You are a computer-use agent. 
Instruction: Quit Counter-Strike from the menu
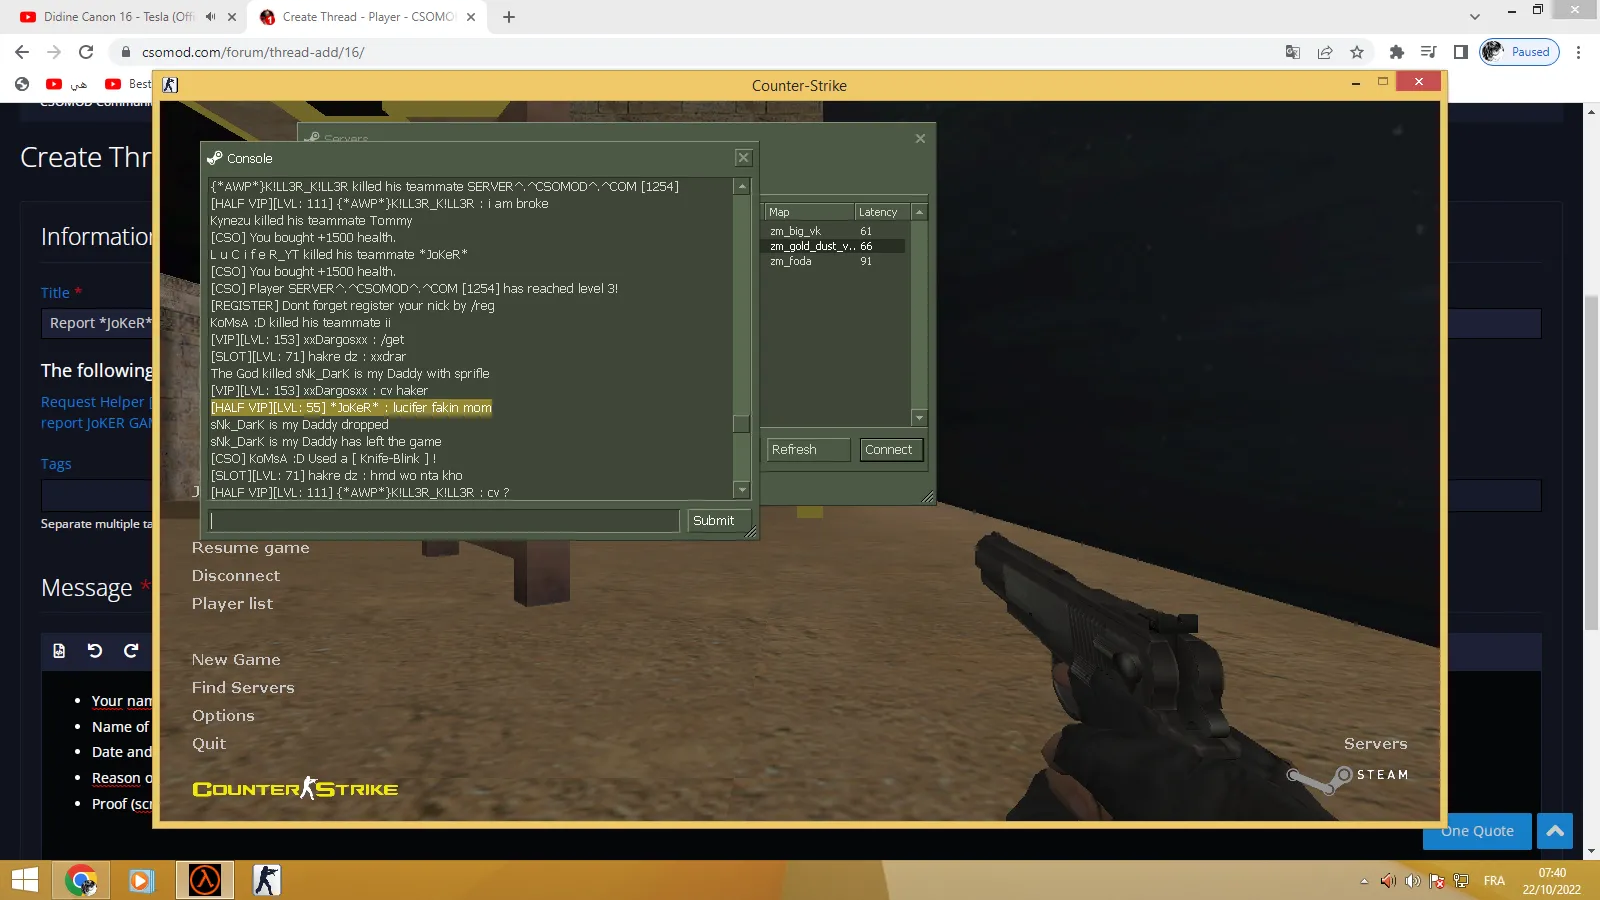pos(209,744)
